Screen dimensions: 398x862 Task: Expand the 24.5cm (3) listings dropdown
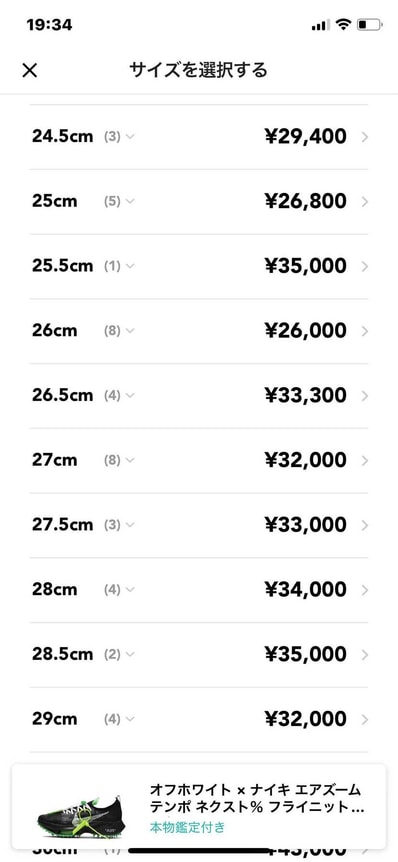(130, 137)
